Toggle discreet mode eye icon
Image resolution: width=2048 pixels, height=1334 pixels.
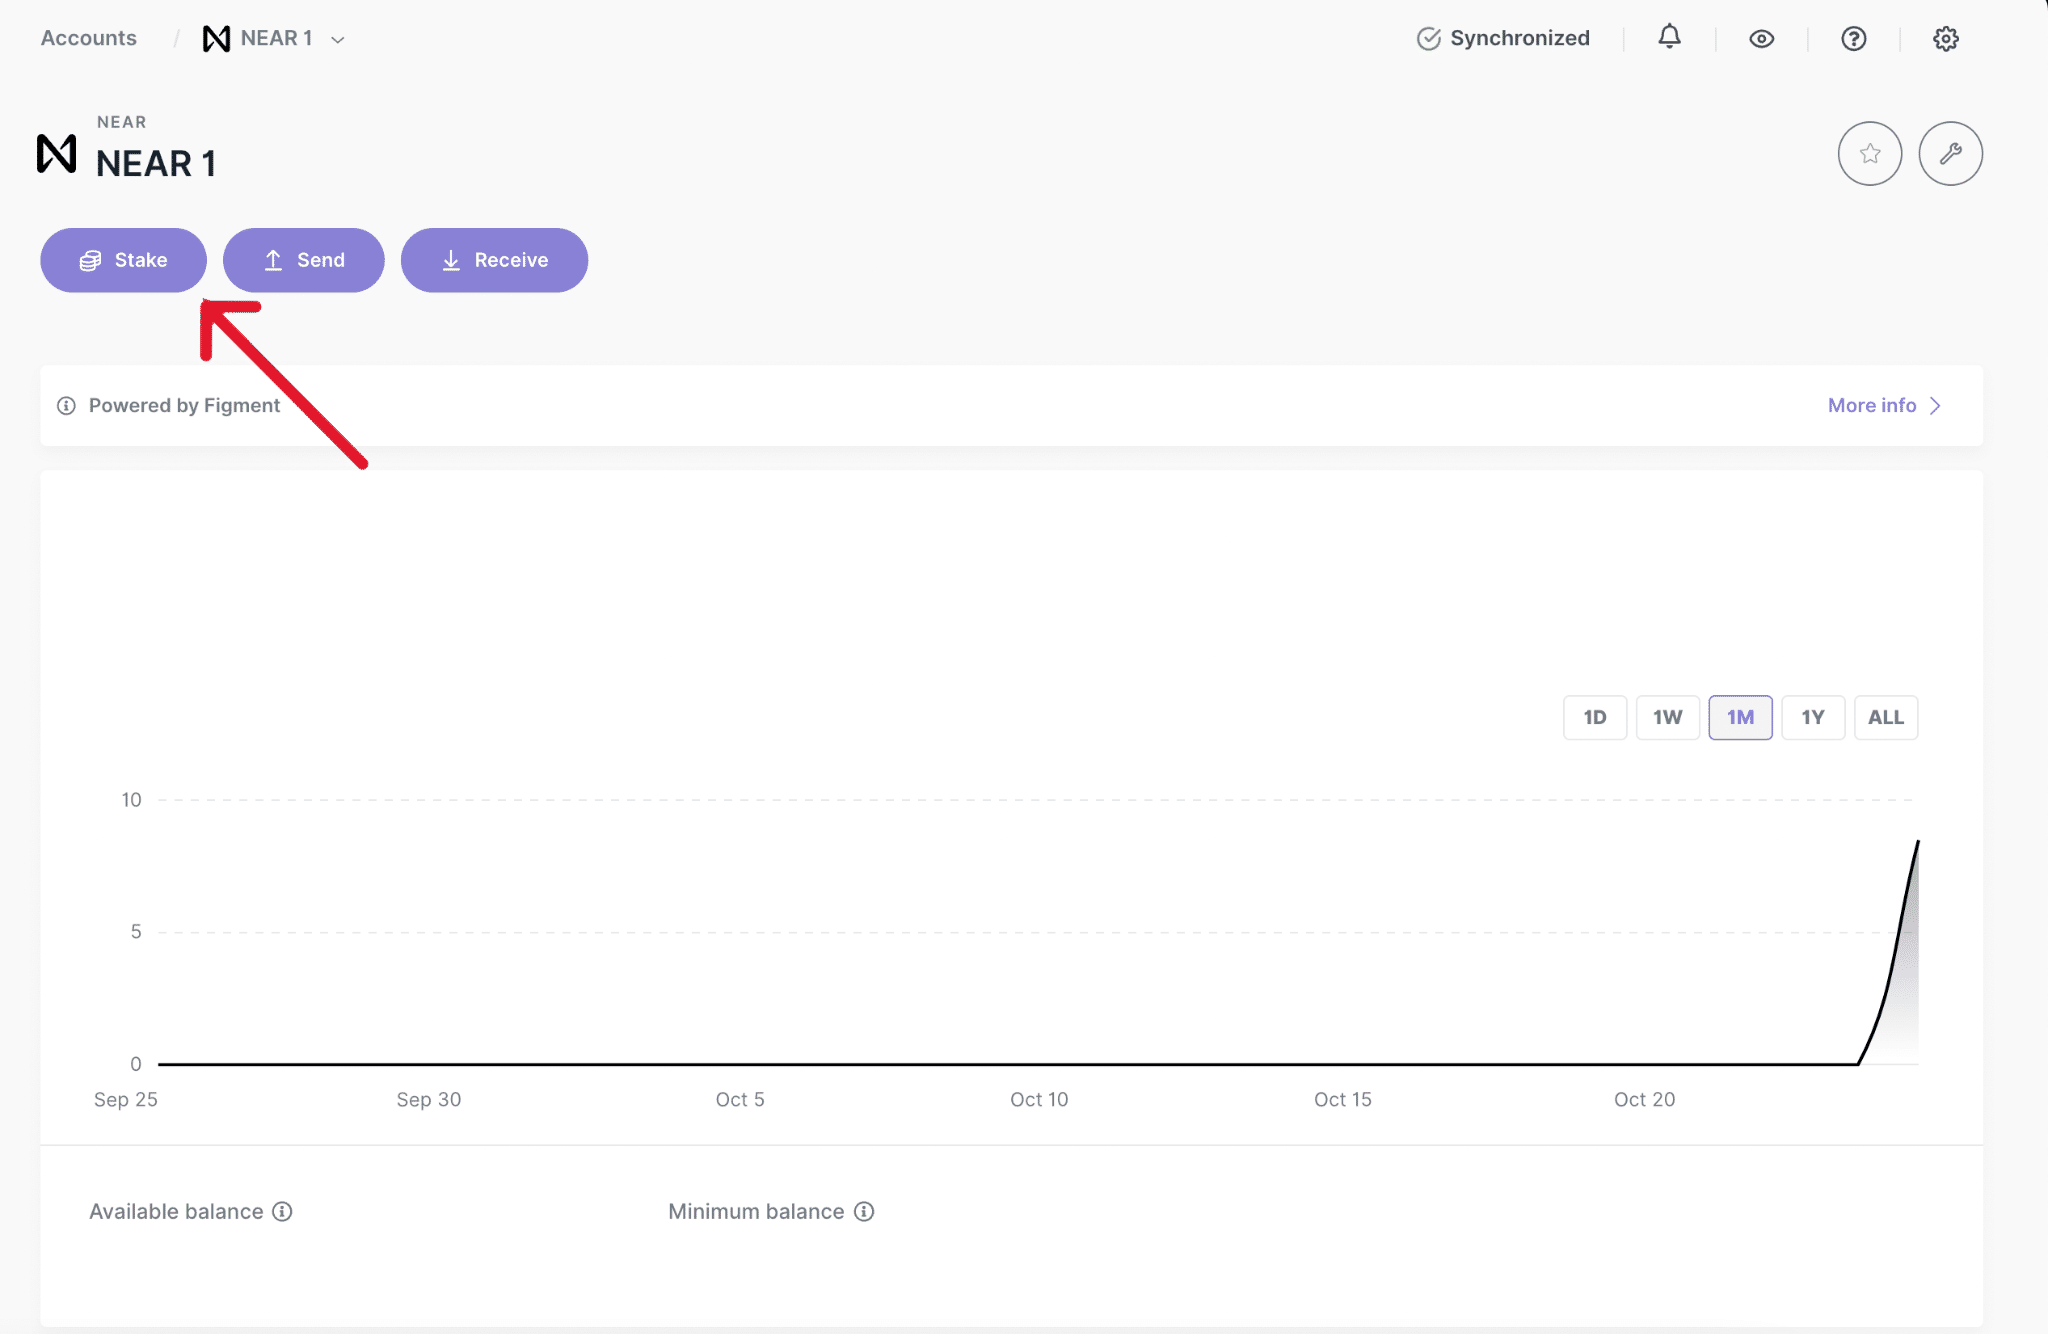pos(1761,39)
